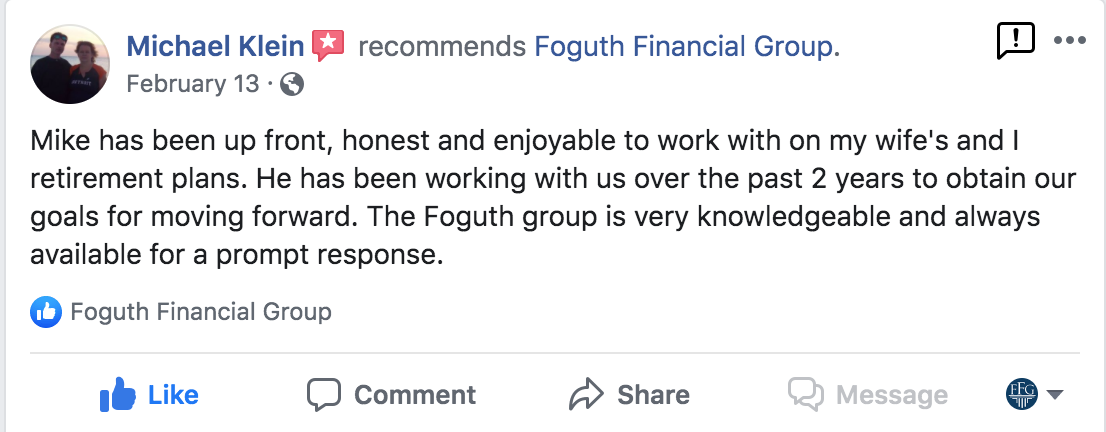
Task: Open the three-dot post options menu
Action: point(1069,41)
